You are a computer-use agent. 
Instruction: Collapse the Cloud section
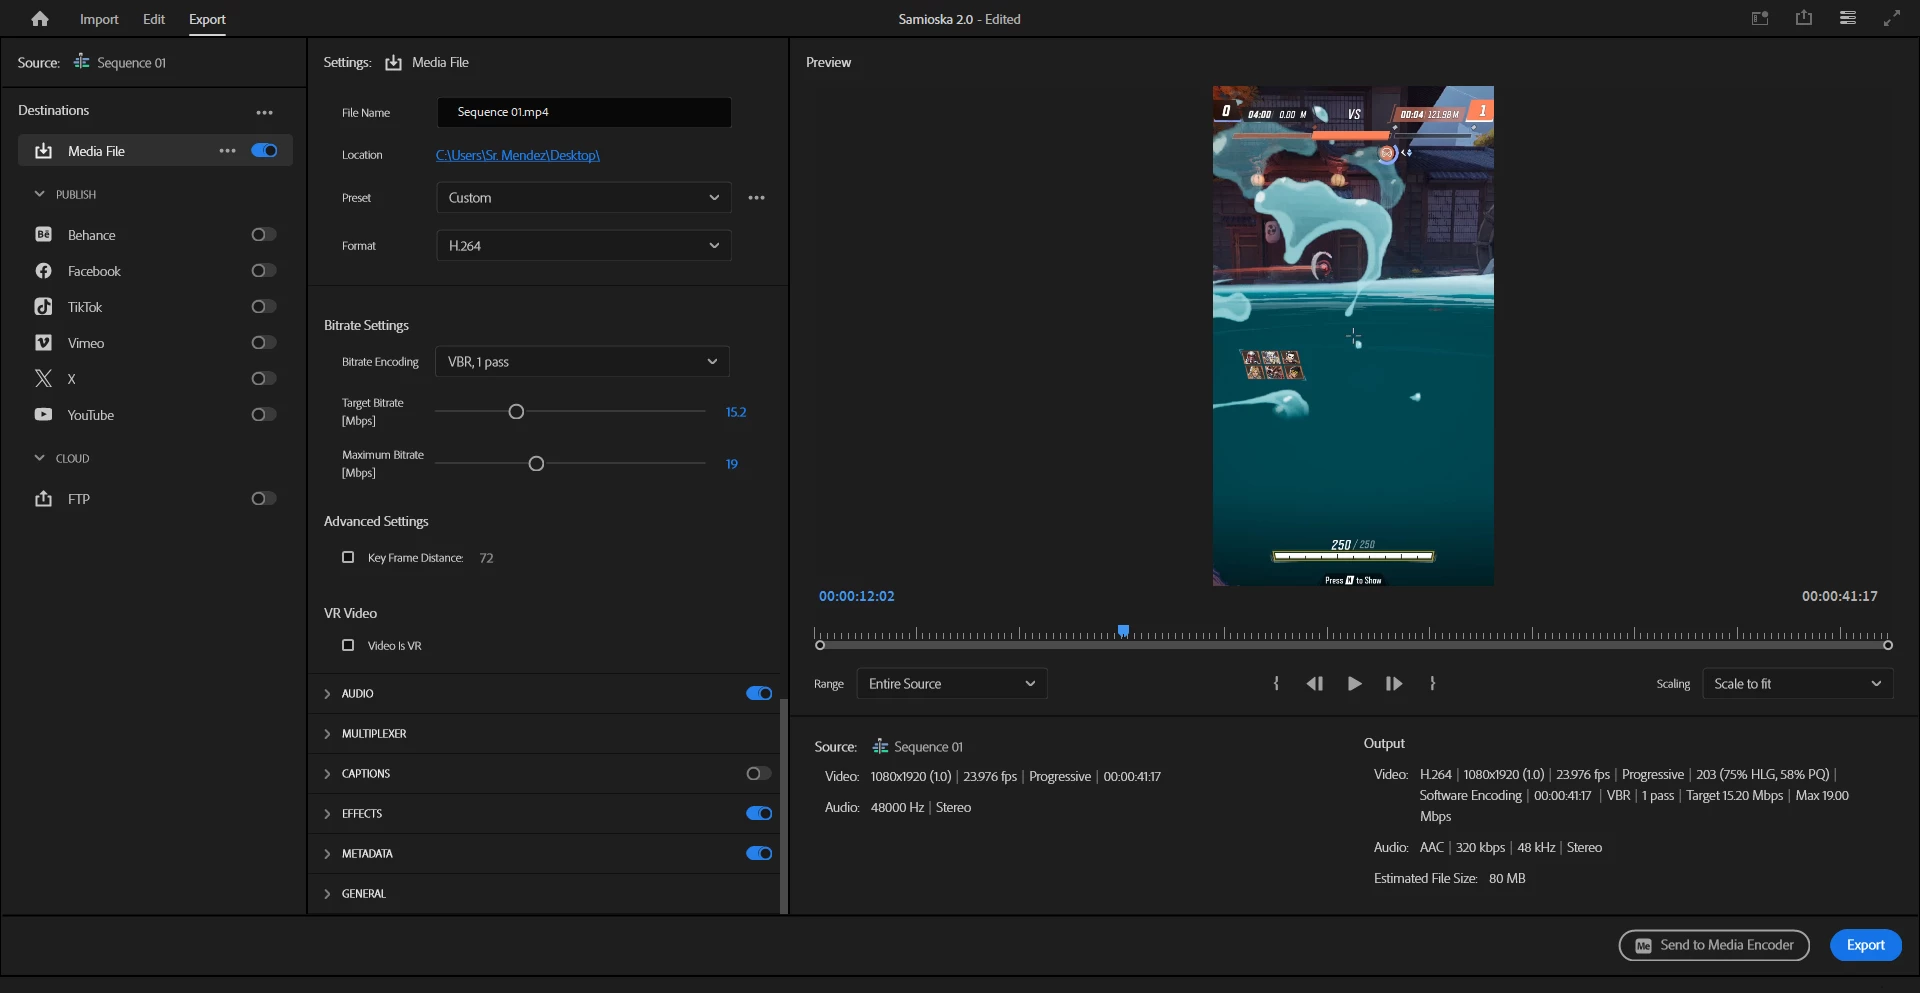coord(39,458)
